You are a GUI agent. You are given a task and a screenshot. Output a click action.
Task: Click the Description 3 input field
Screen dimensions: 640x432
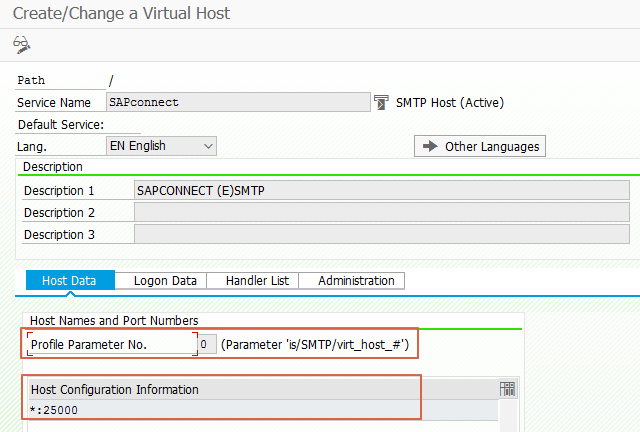click(x=382, y=234)
